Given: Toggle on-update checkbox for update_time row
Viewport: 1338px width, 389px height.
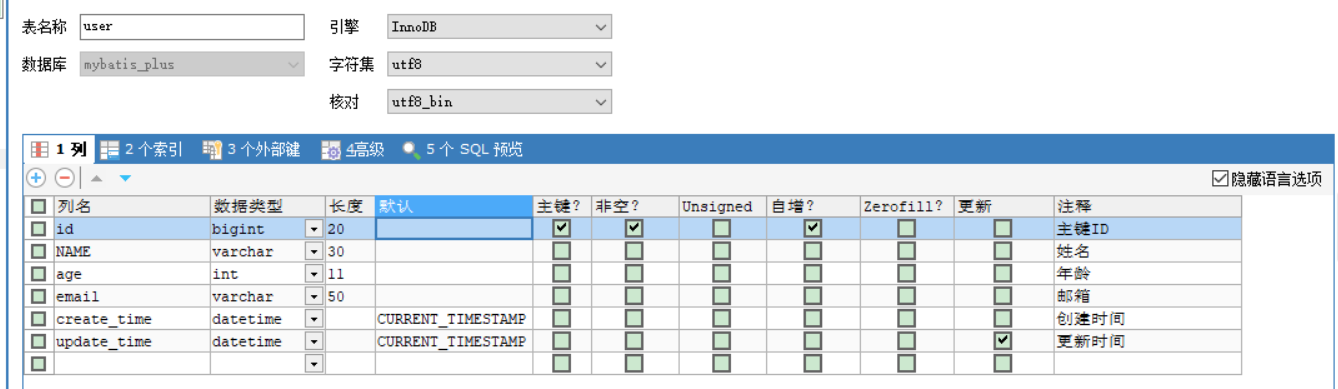Looking at the screenshot, I should pos(1003,341).
